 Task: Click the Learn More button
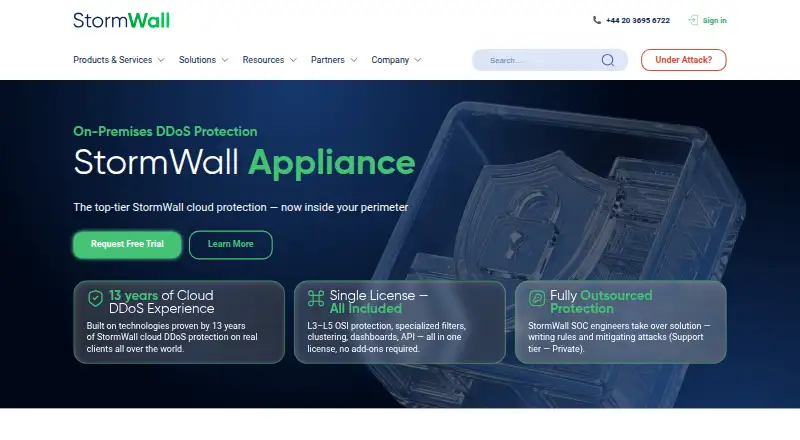231,245
